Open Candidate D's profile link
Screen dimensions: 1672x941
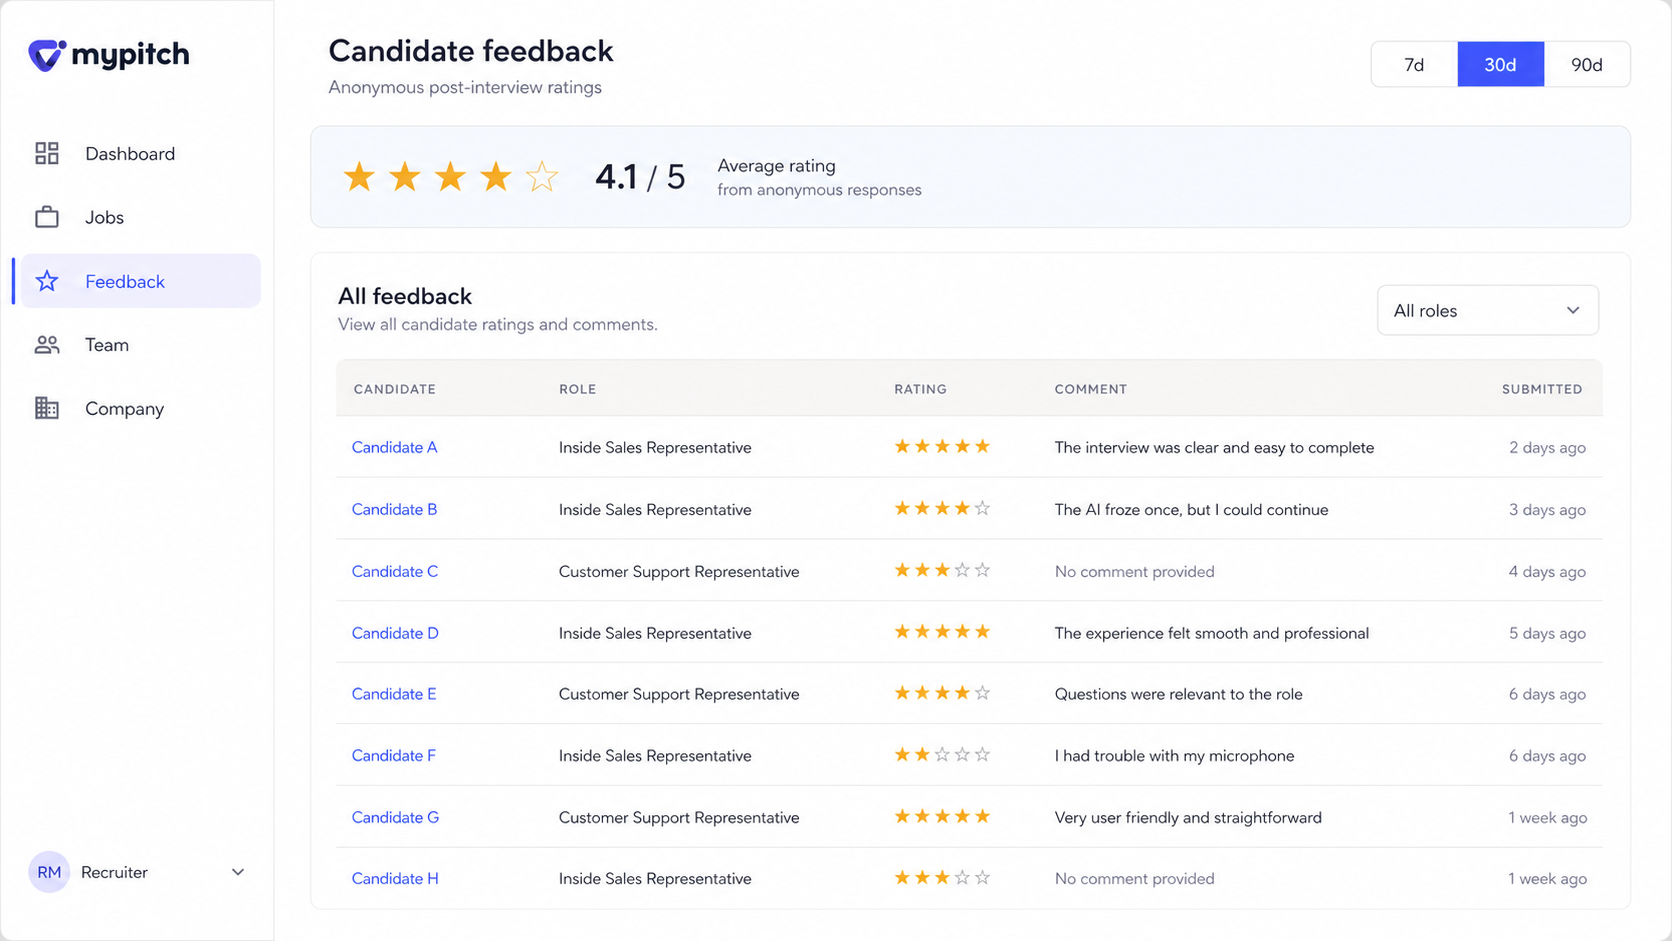point(395,633)
